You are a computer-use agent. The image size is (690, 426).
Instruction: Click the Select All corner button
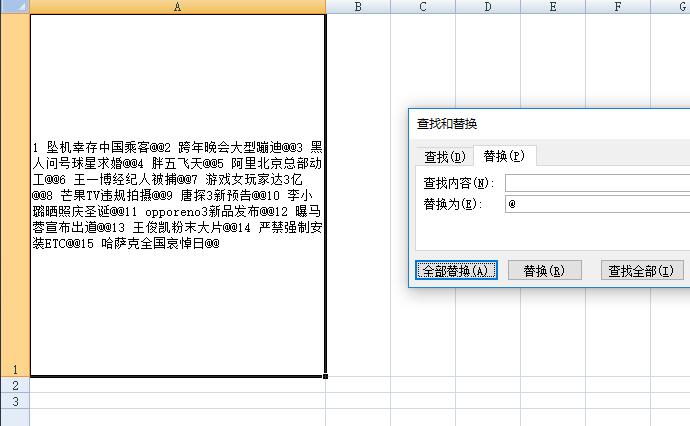click(x=15, y=7)
